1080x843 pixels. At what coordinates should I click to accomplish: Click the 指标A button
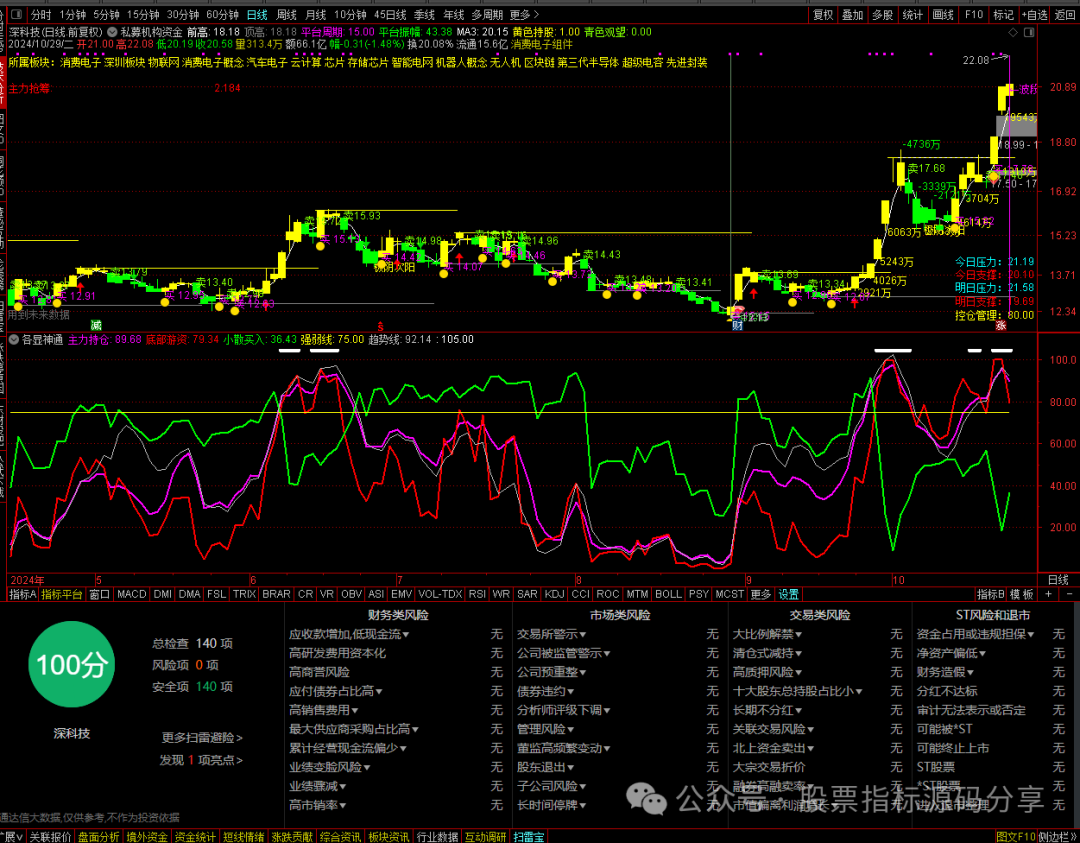point(23,594)
